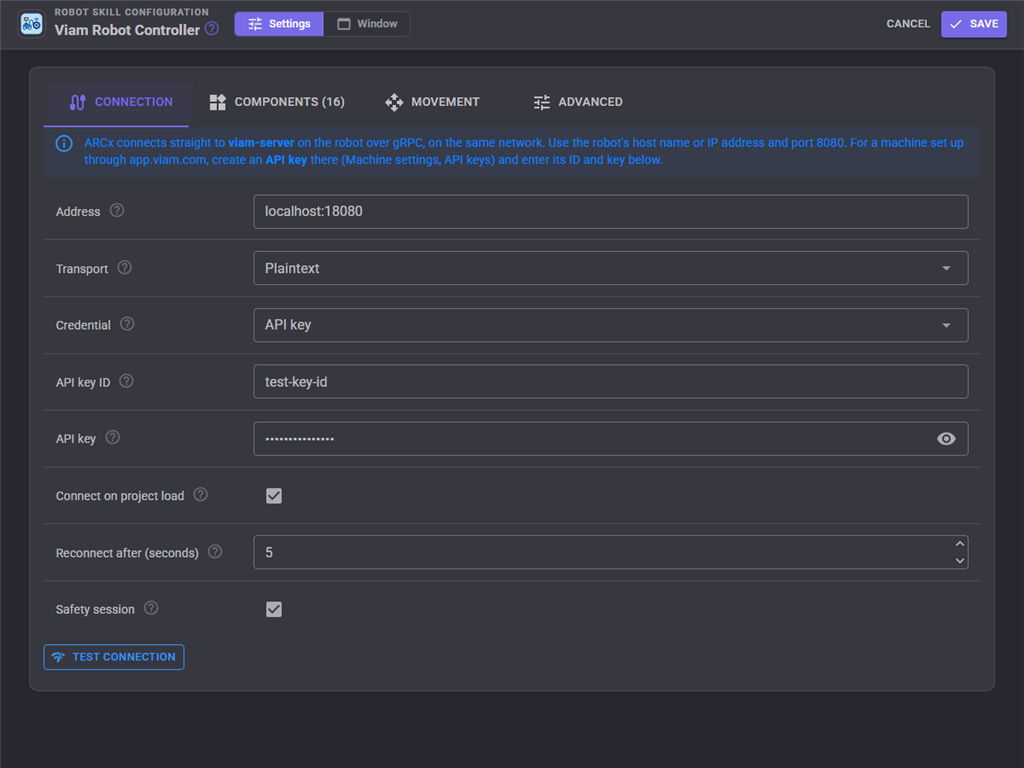
Task: Uncheck Connect on project load checkbox
Action: point(274,496)
